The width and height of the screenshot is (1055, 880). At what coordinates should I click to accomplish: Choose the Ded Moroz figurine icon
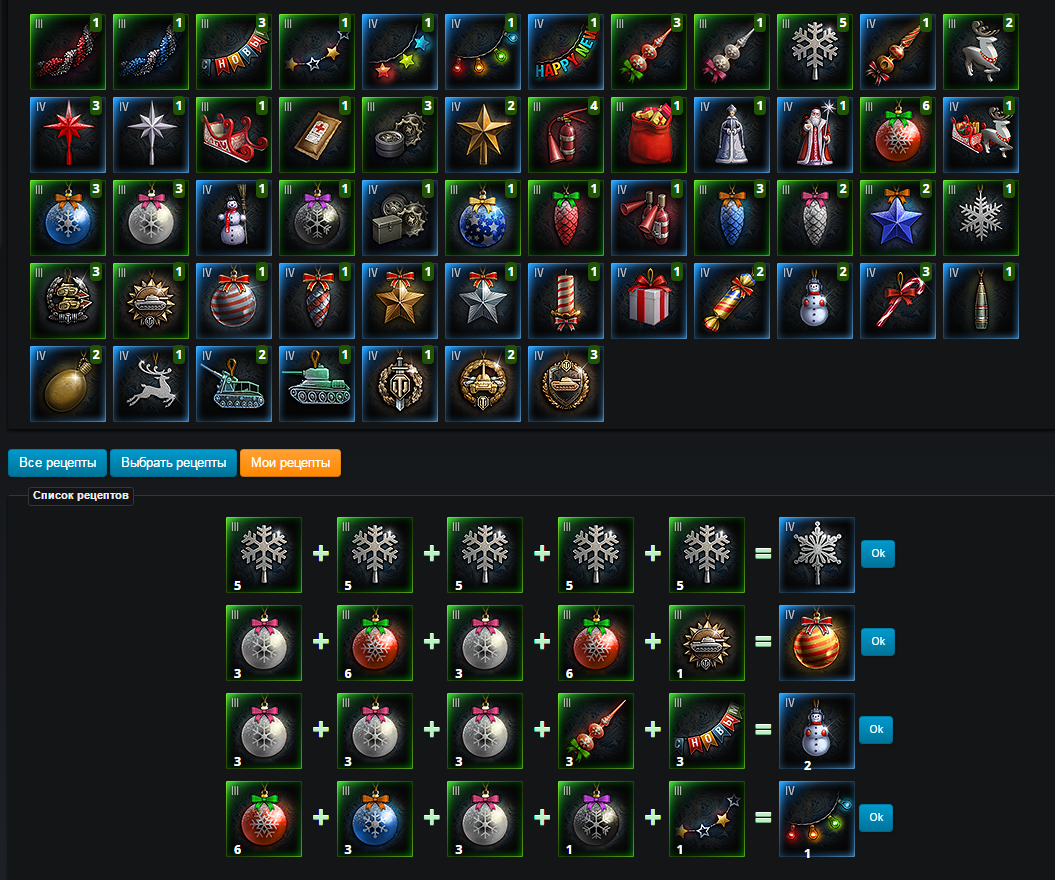[x=815, y=135]
